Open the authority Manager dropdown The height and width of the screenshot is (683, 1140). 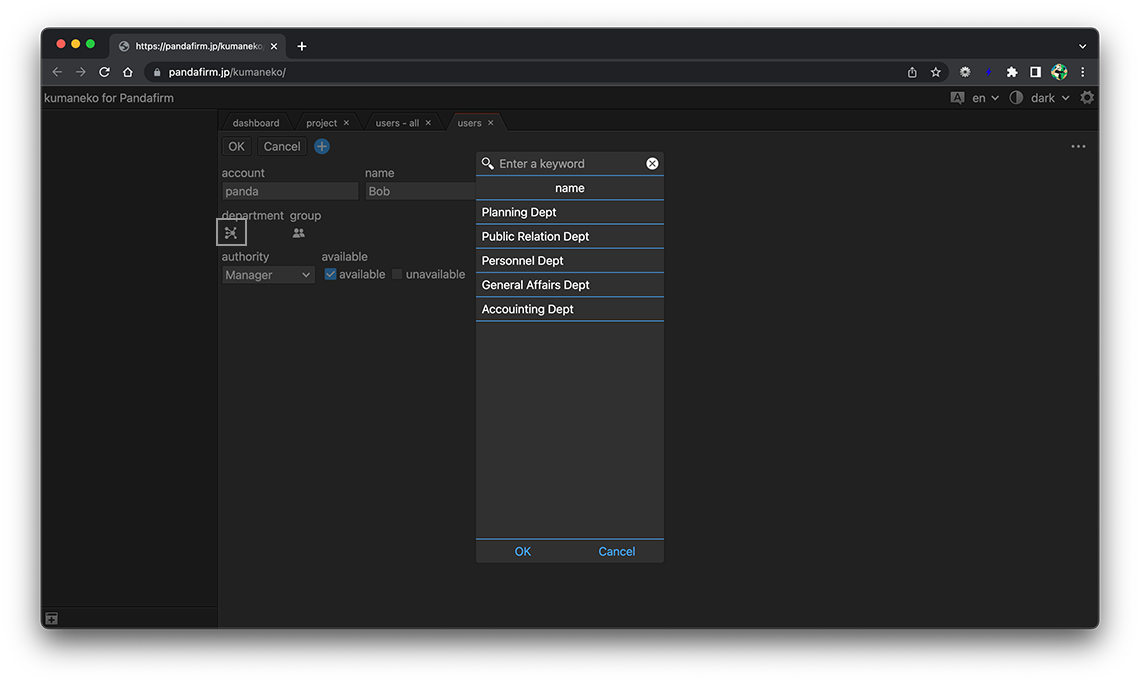[x=268, y=275]
